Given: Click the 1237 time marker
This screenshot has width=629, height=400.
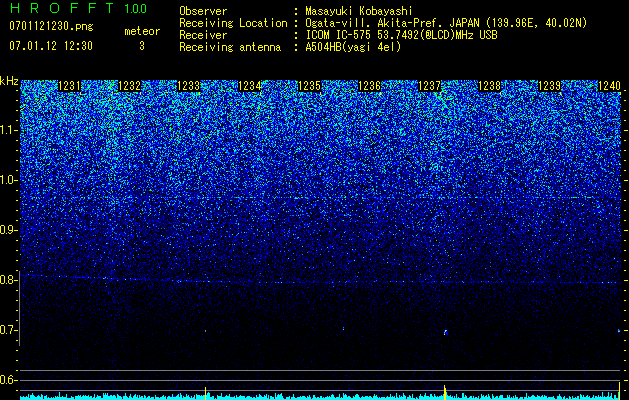Looking at the screenshot, I should (429, 86).
